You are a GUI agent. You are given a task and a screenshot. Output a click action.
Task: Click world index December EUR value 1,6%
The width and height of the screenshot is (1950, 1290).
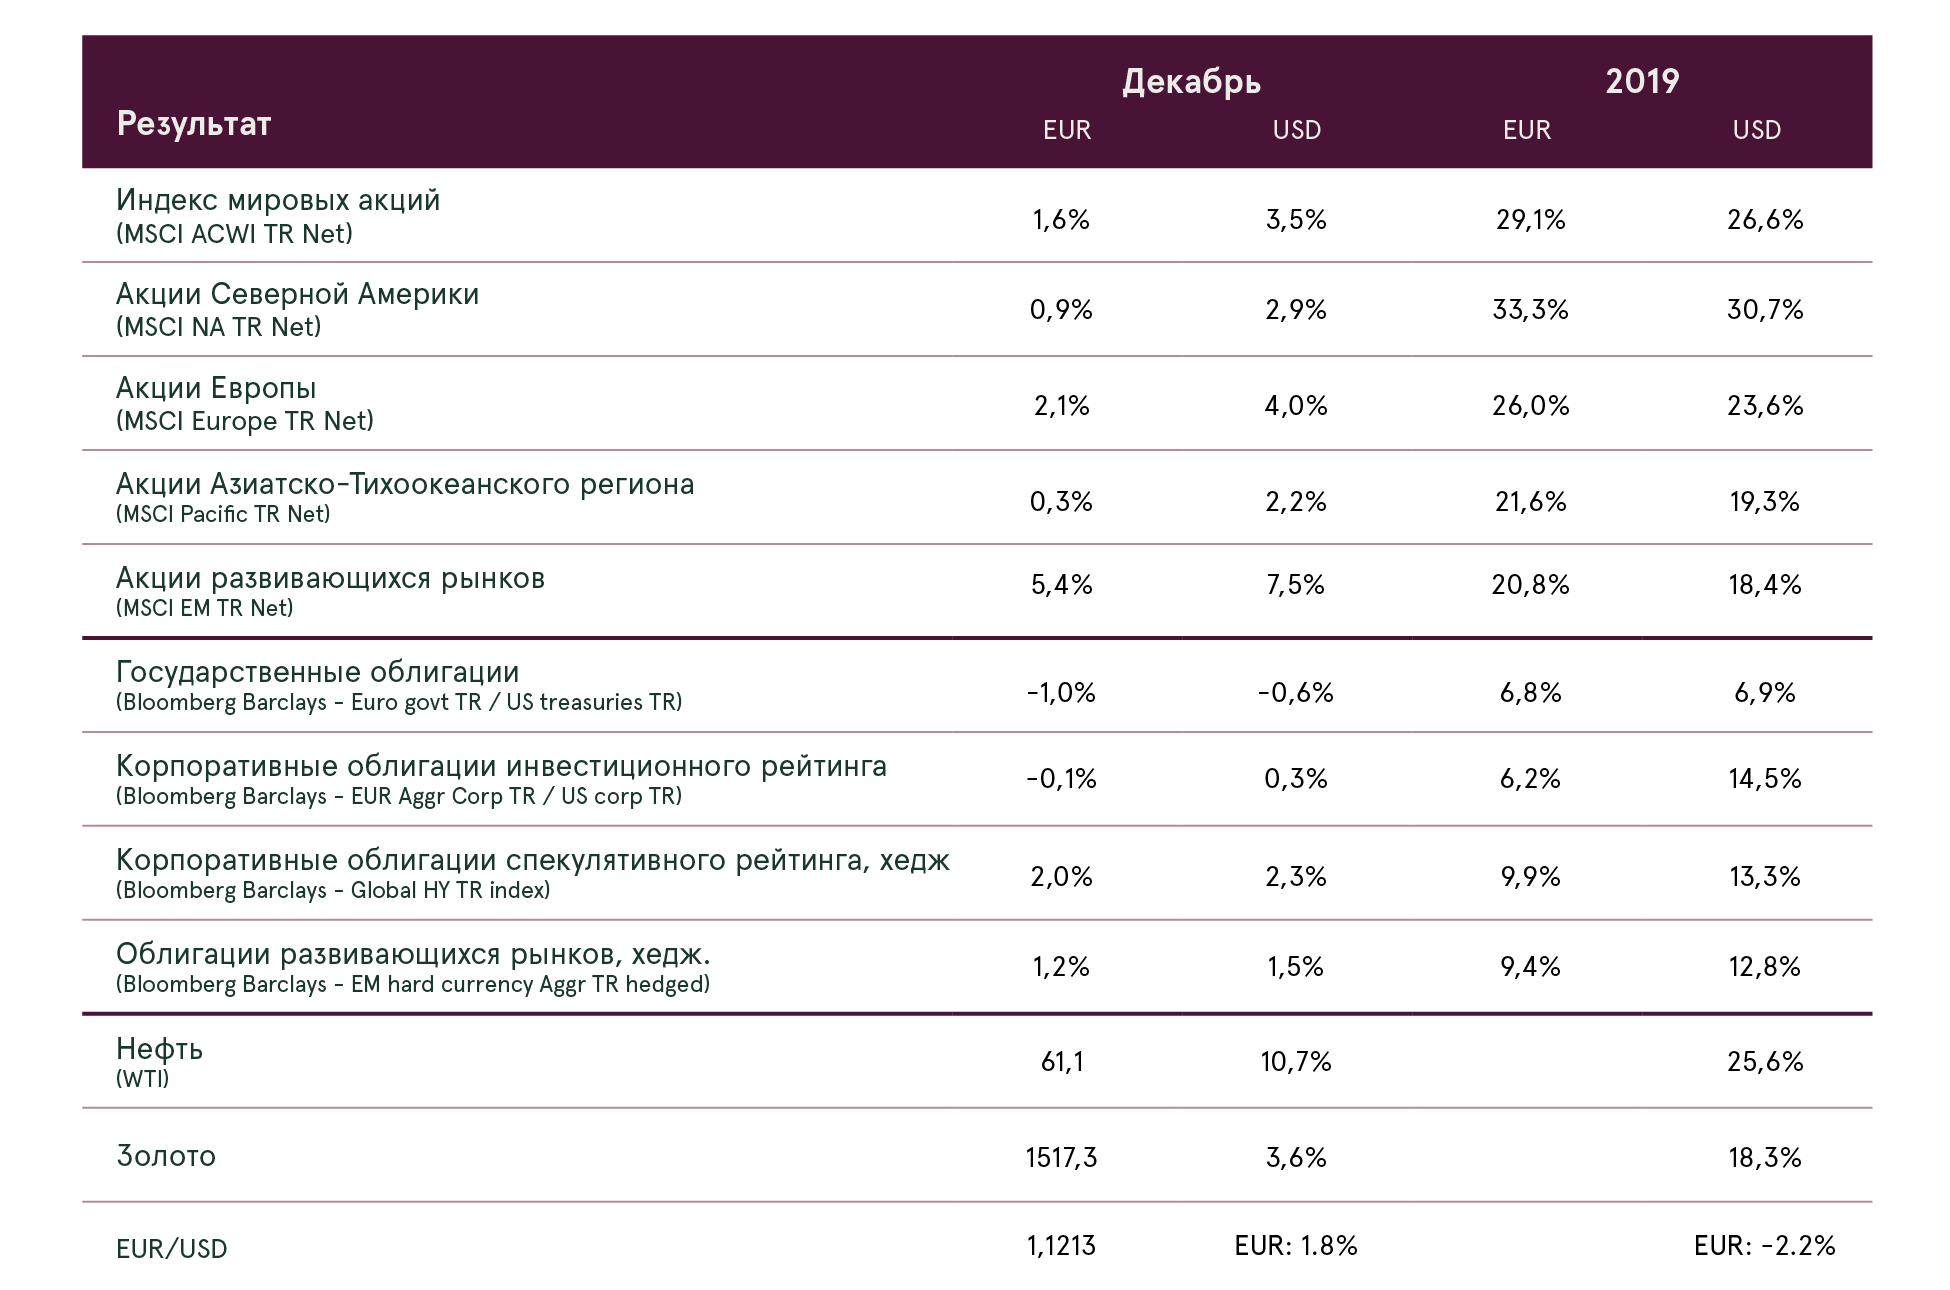1061,220
